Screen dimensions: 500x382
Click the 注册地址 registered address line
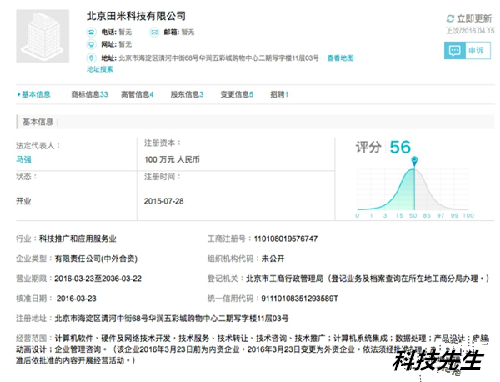click(152, 318)
